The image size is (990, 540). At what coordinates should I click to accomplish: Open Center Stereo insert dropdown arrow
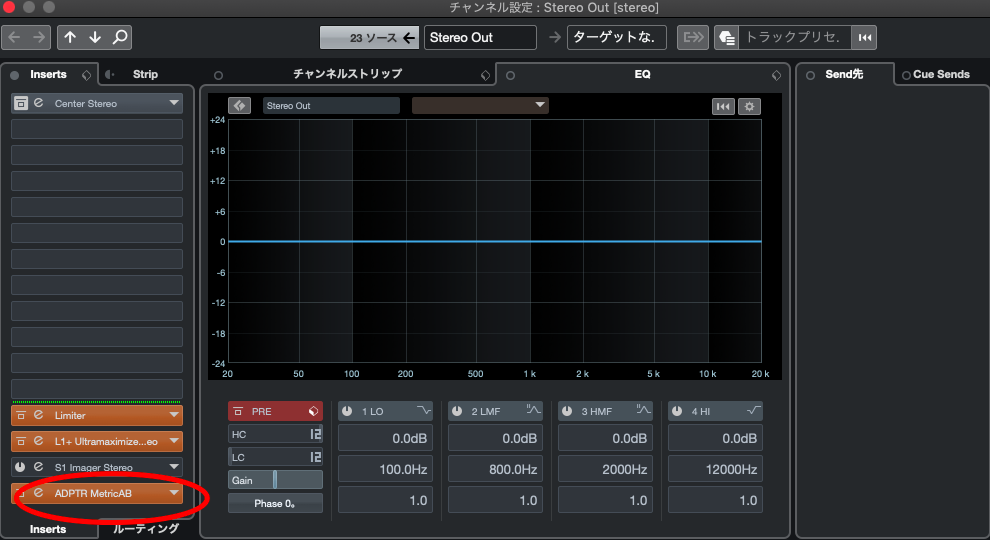174,103
